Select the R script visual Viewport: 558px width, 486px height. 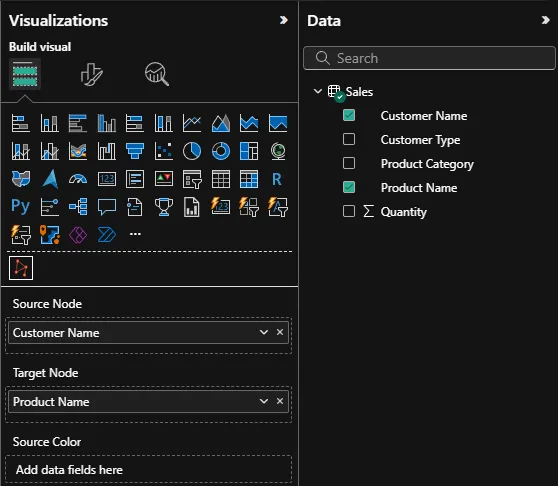(x=277, y=179)
